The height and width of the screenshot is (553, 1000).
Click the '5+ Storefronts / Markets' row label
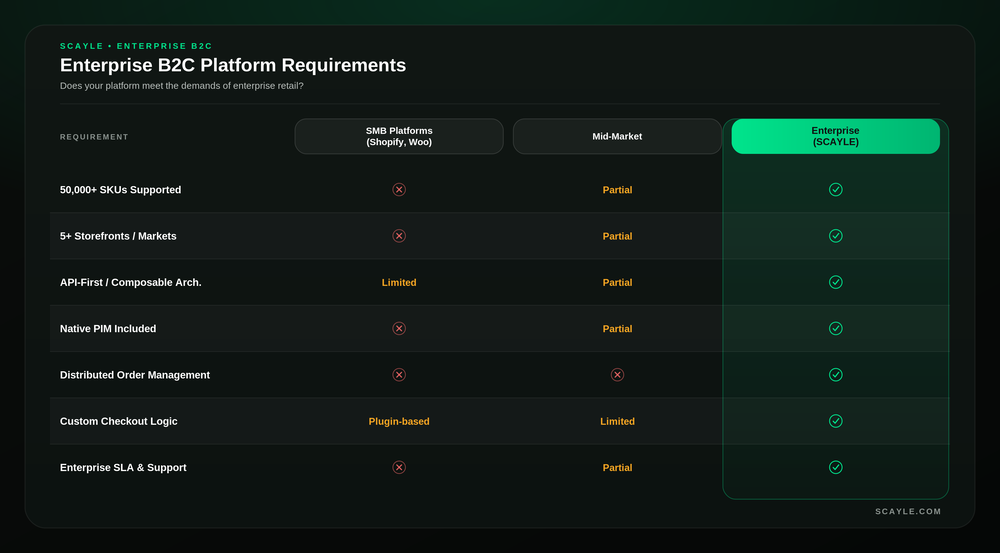point(118,236)
